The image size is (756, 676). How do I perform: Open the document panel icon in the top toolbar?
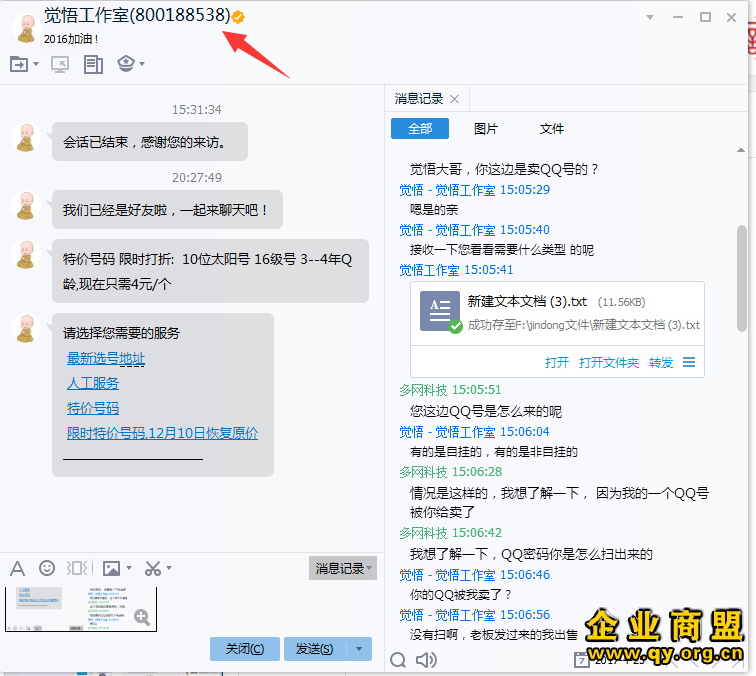point(93,64)
